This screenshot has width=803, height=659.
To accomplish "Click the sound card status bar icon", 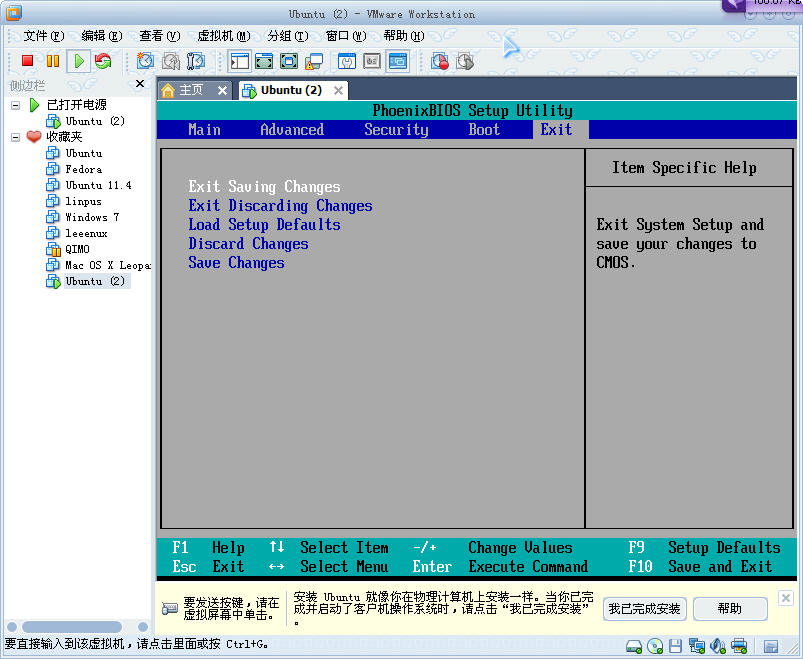I will tap(718, 646).
